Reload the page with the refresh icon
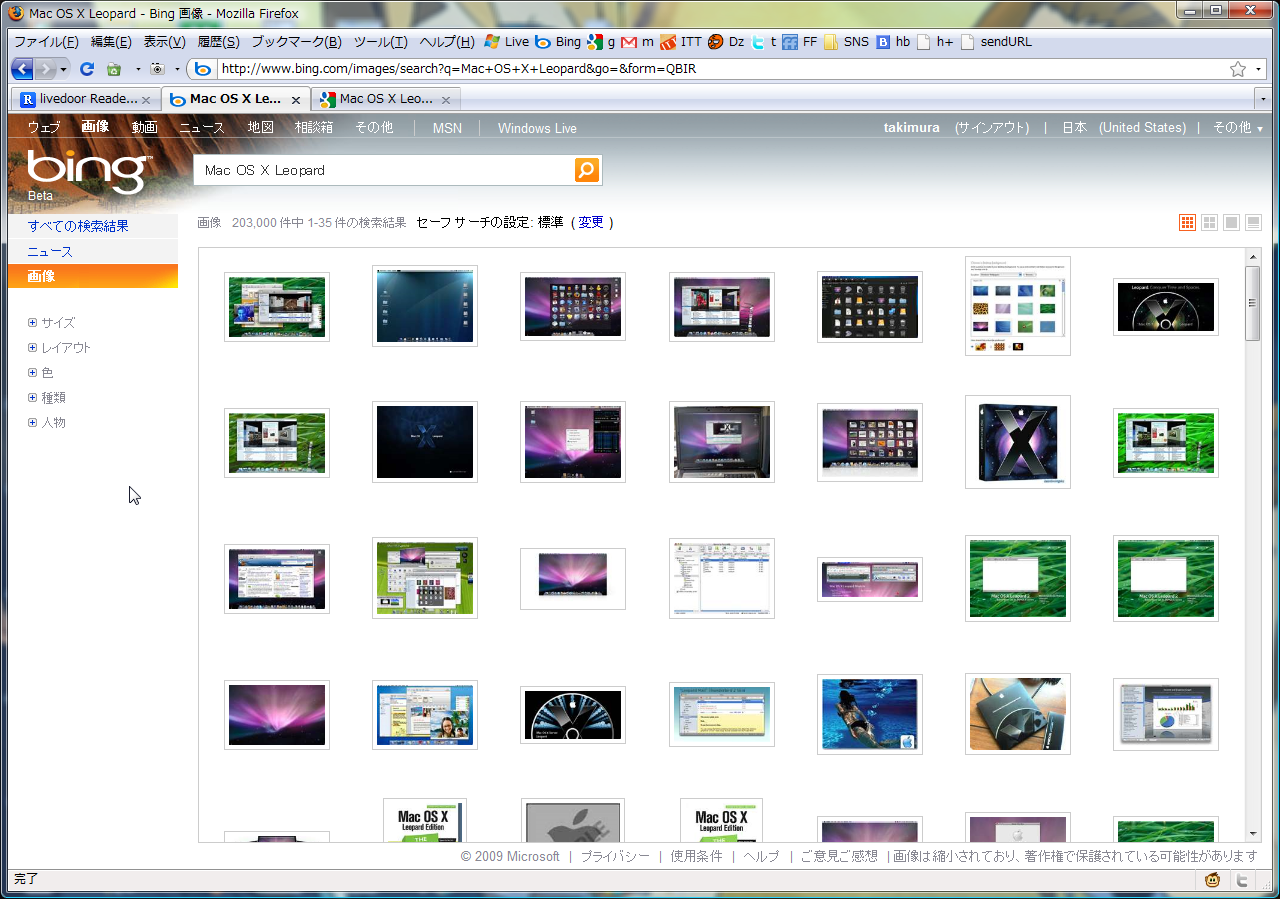Image resolution: width=1280 pixels, height=899 pixels. click(87, 69)
